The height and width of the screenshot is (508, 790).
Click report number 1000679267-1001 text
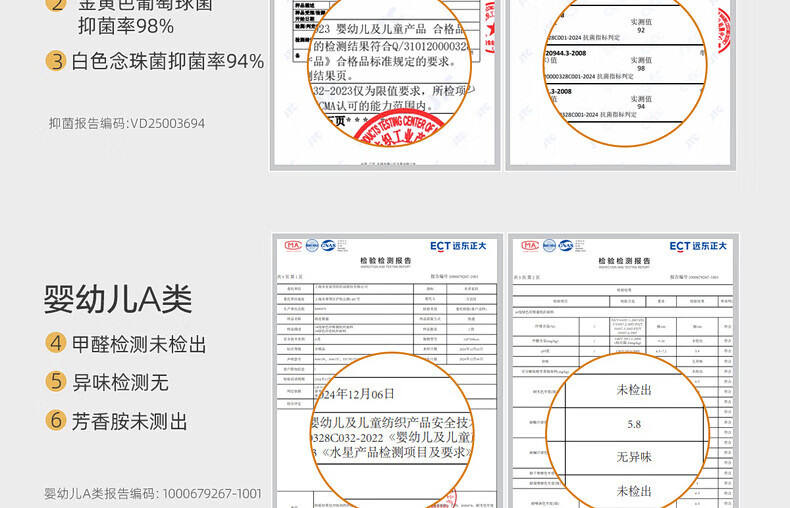coord(153,493)
